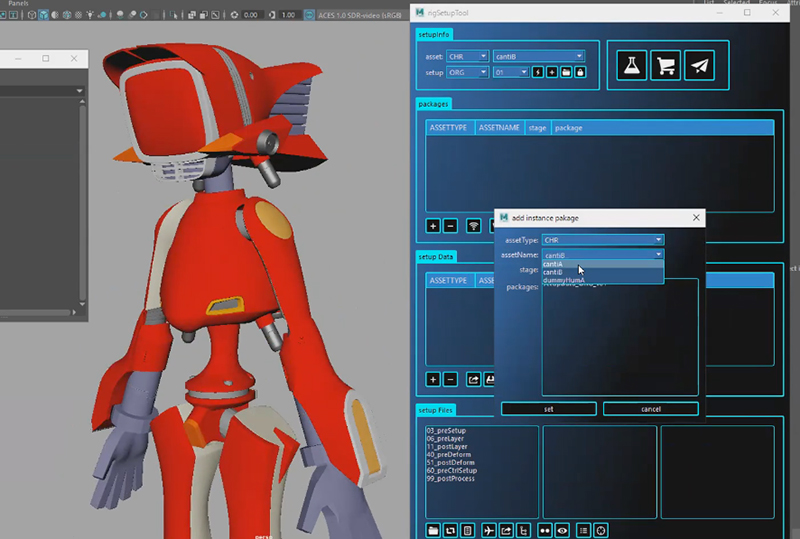800x539 pixels.
Task: Add setup data with the plus button
Action: pyautogui.click(x=433, y=379)
